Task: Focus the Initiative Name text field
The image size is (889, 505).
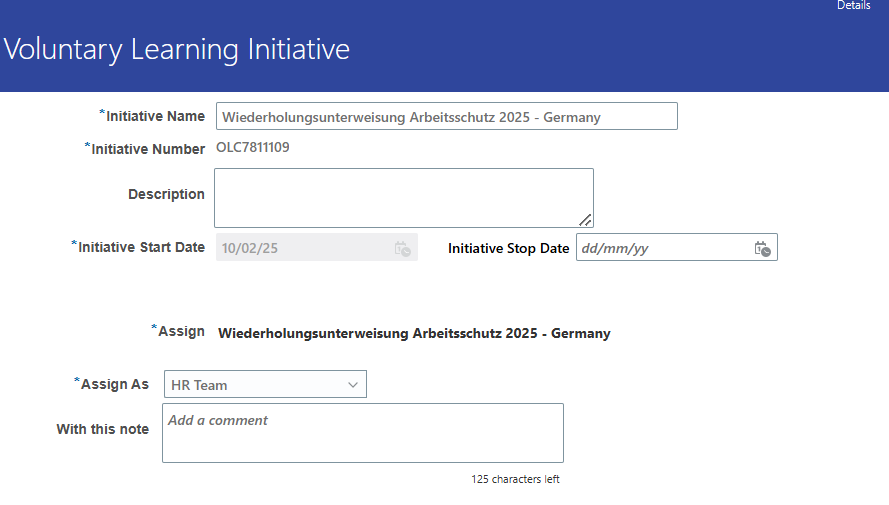Action: 447,116
